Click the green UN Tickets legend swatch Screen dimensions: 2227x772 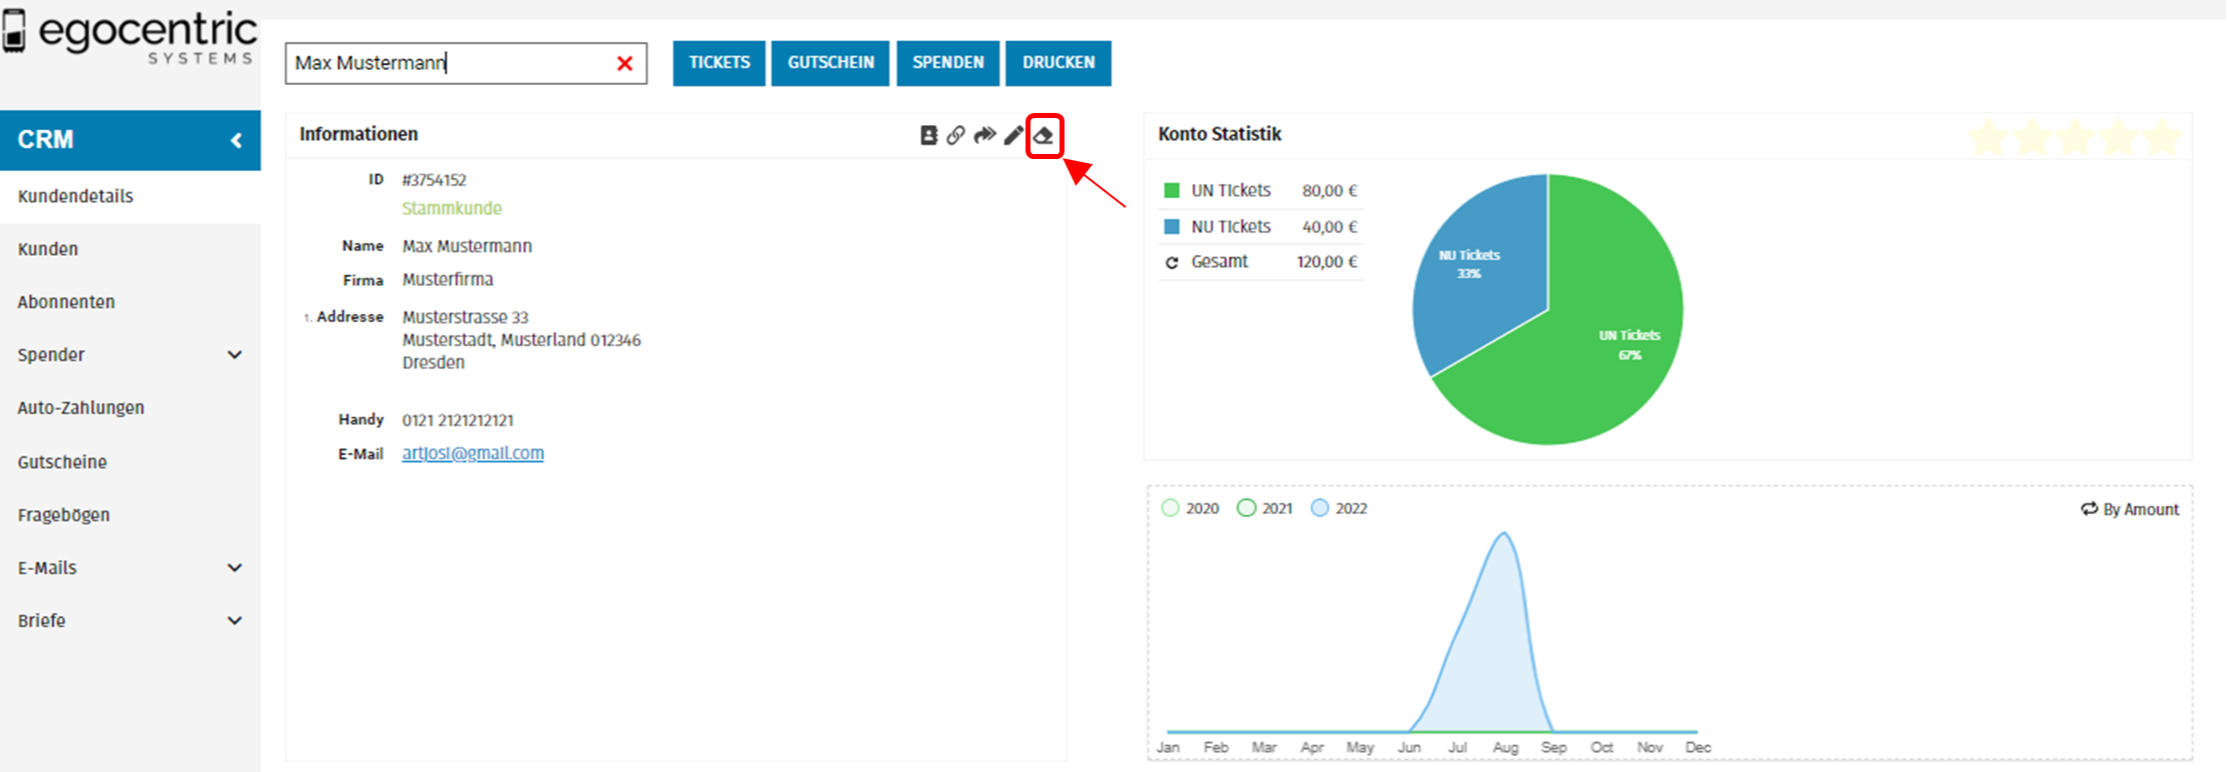tap(1172, 191)
